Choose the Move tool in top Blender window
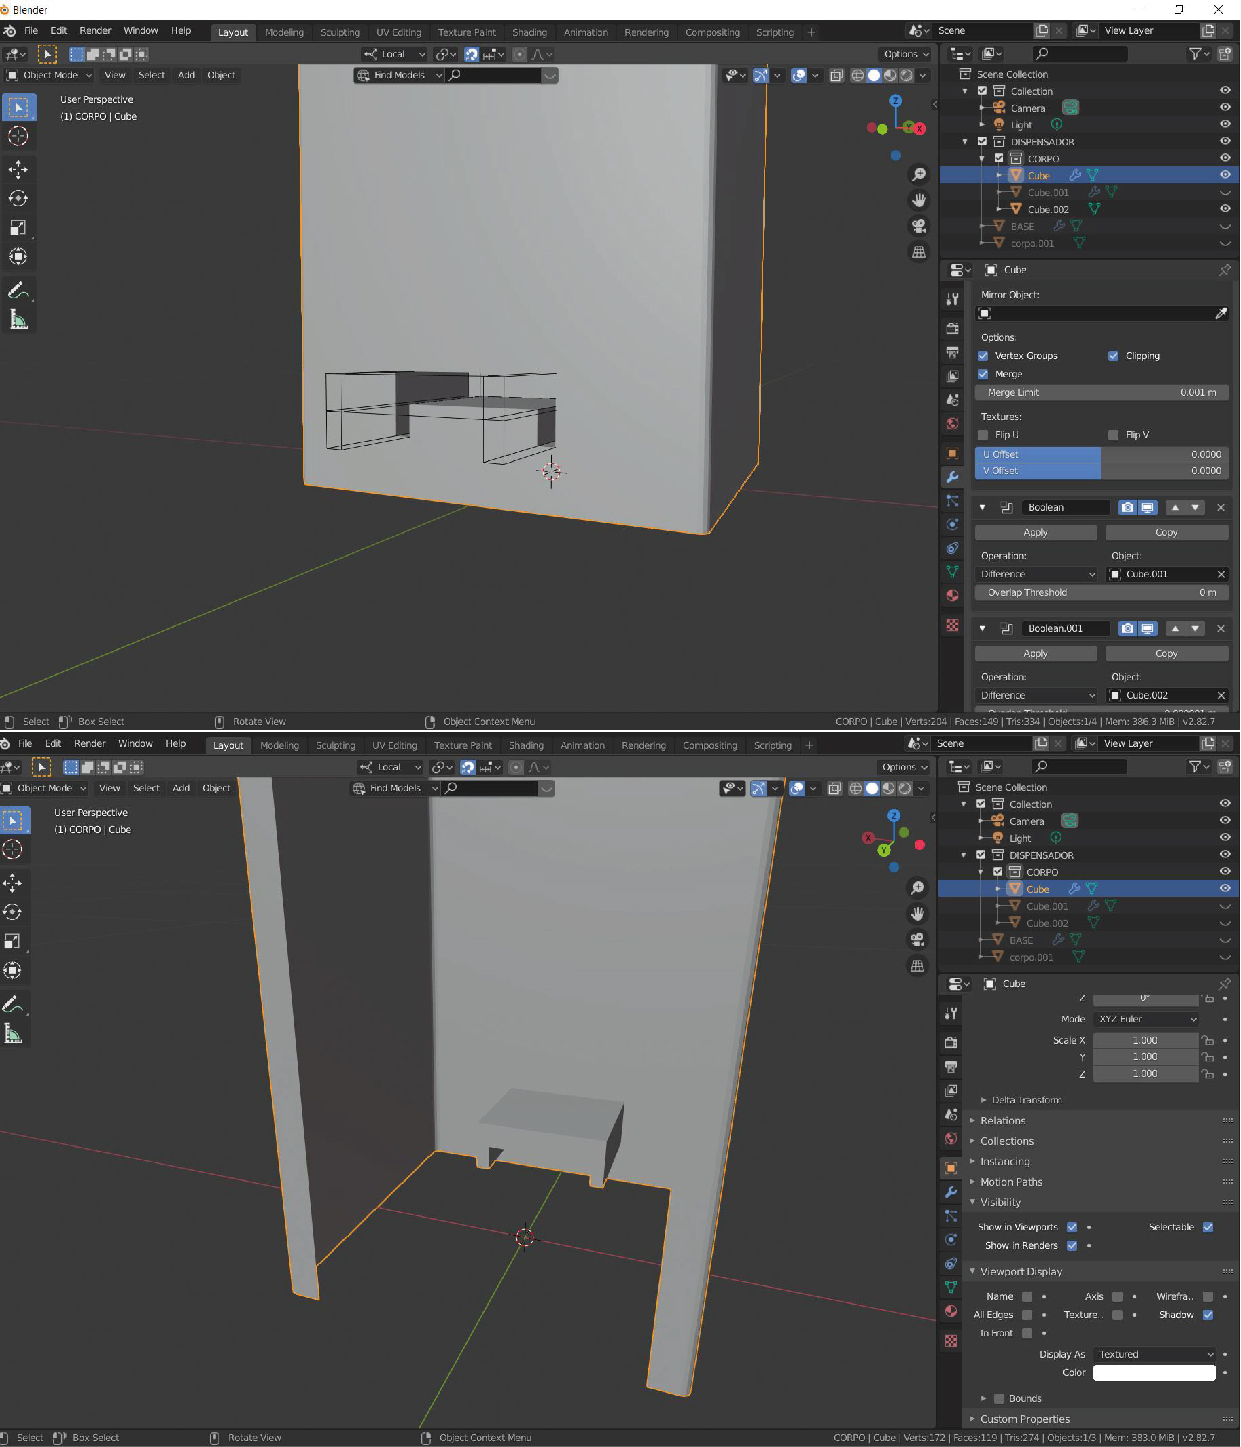Screen dimensions: 1241x1447 tap(18, 169)
